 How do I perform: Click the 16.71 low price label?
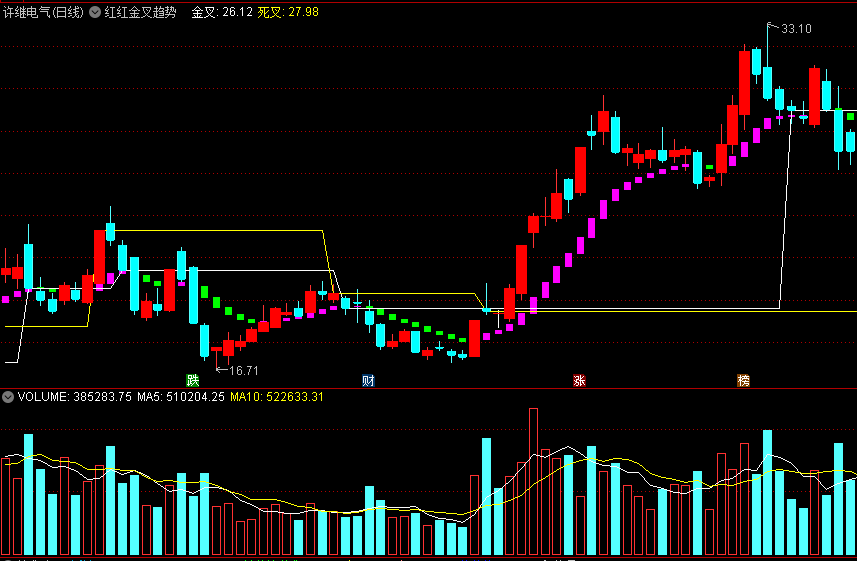[x=243, y=371]
